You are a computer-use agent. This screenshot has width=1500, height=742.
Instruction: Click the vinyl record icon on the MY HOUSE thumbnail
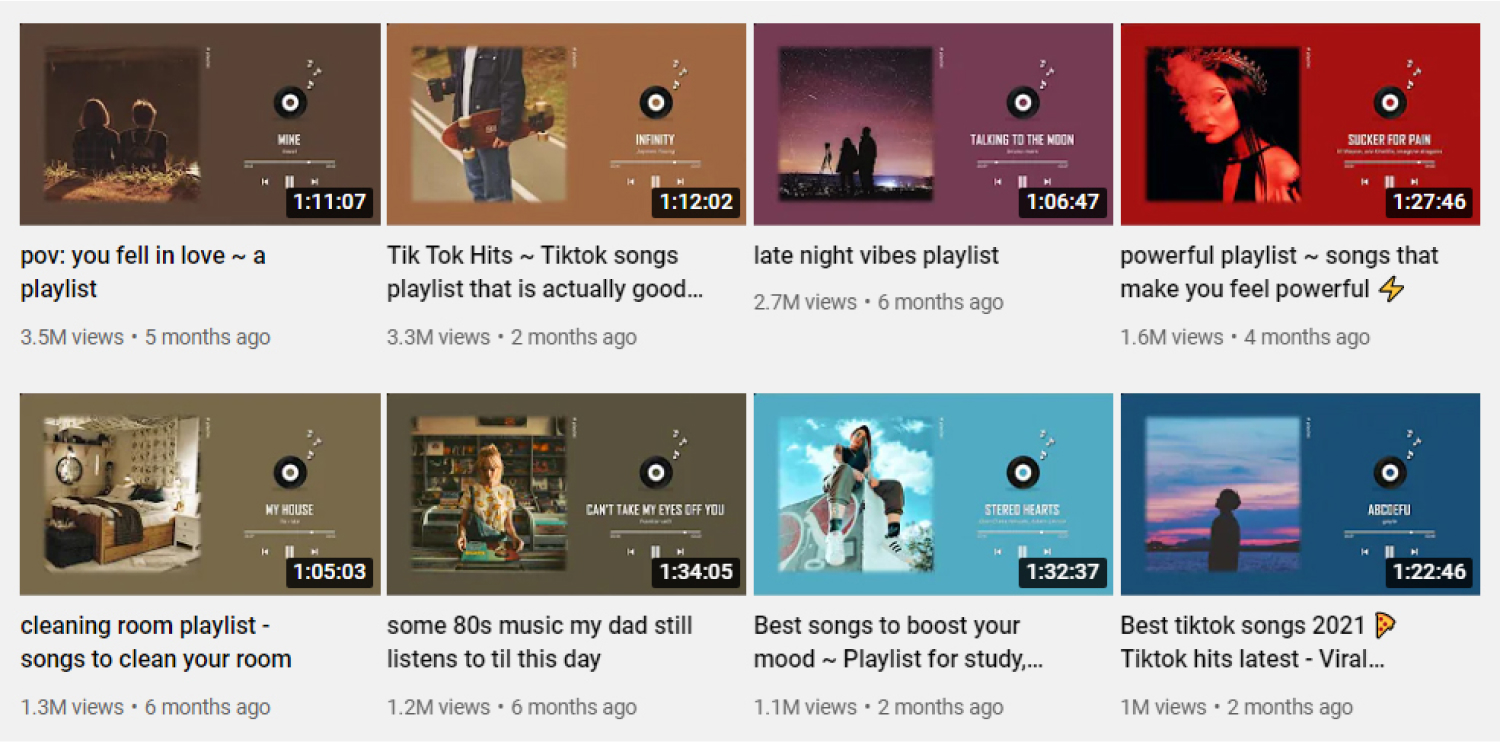tap(289, 471)
